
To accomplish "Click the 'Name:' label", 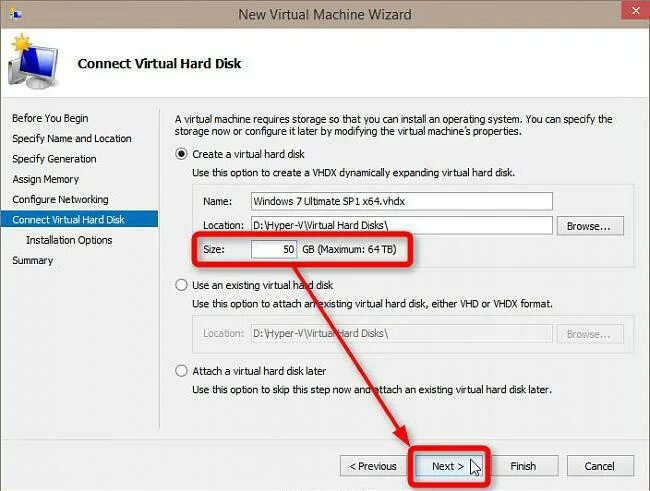I will 217,202.
